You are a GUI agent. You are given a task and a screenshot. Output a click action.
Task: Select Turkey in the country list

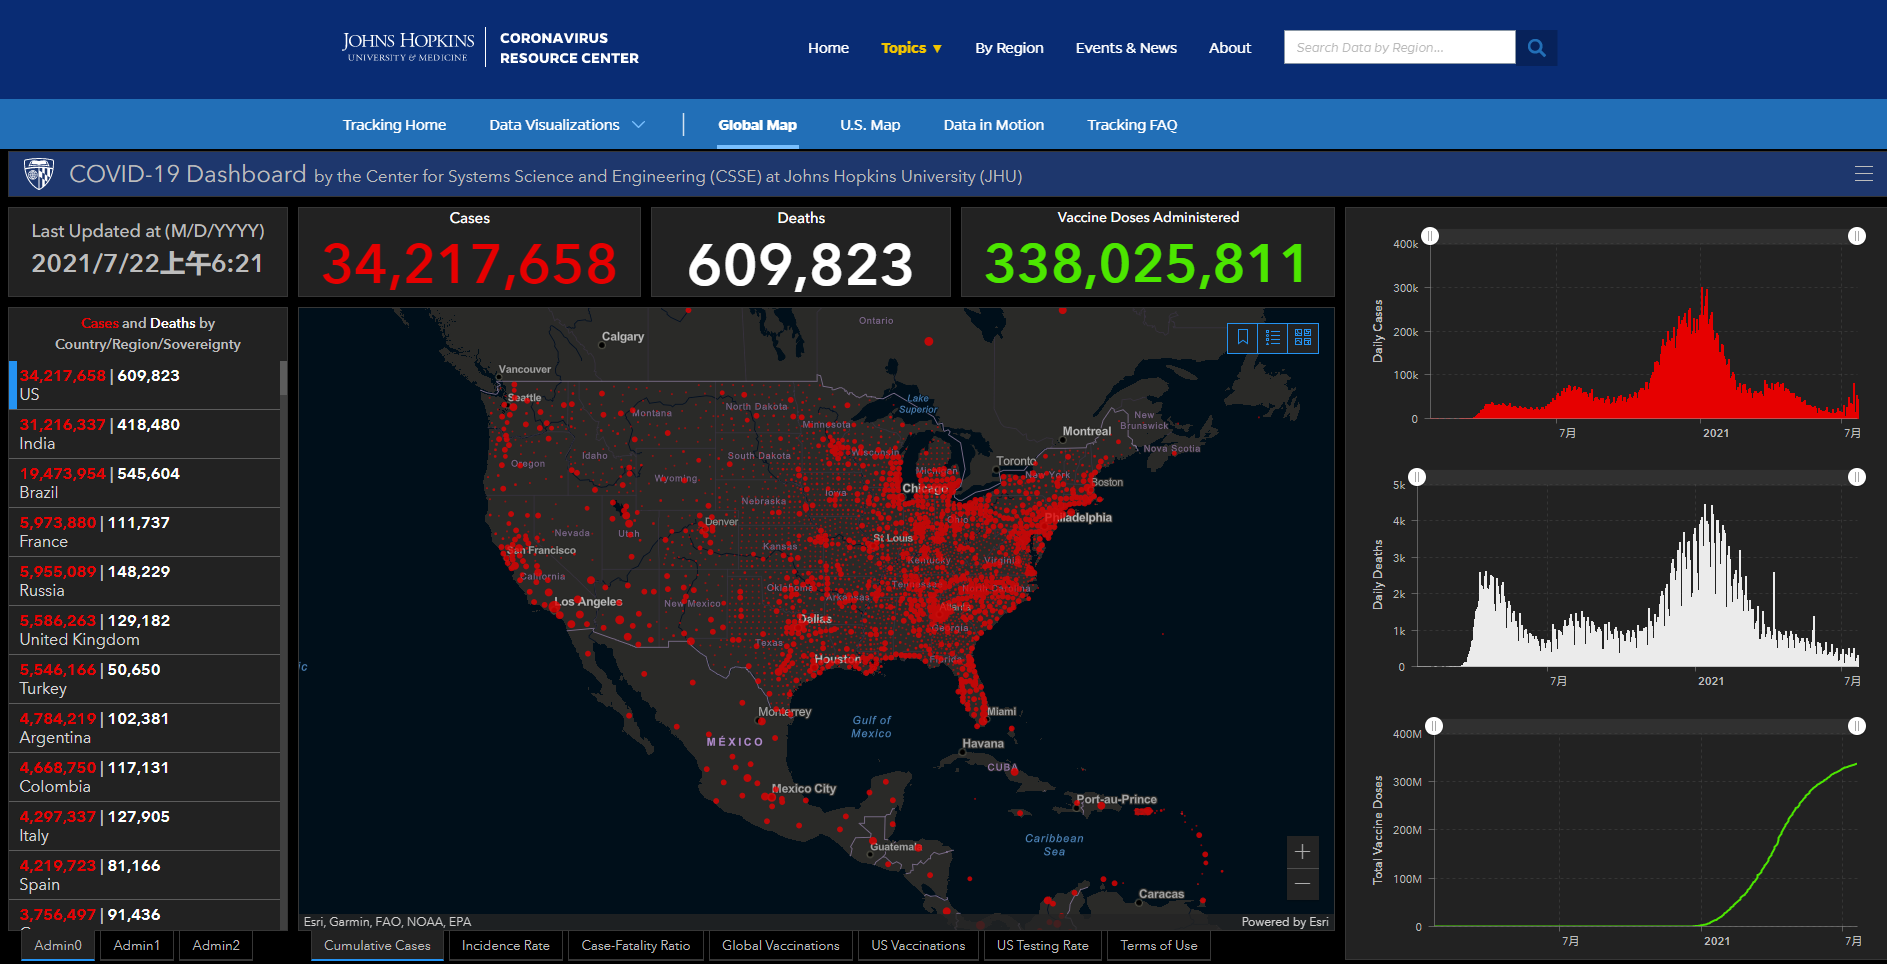tap(144, 679)
